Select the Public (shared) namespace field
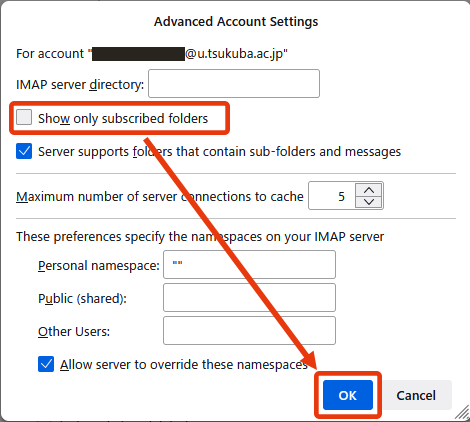The height and width of the screenshot is (422, 470). tap(249, 298)
